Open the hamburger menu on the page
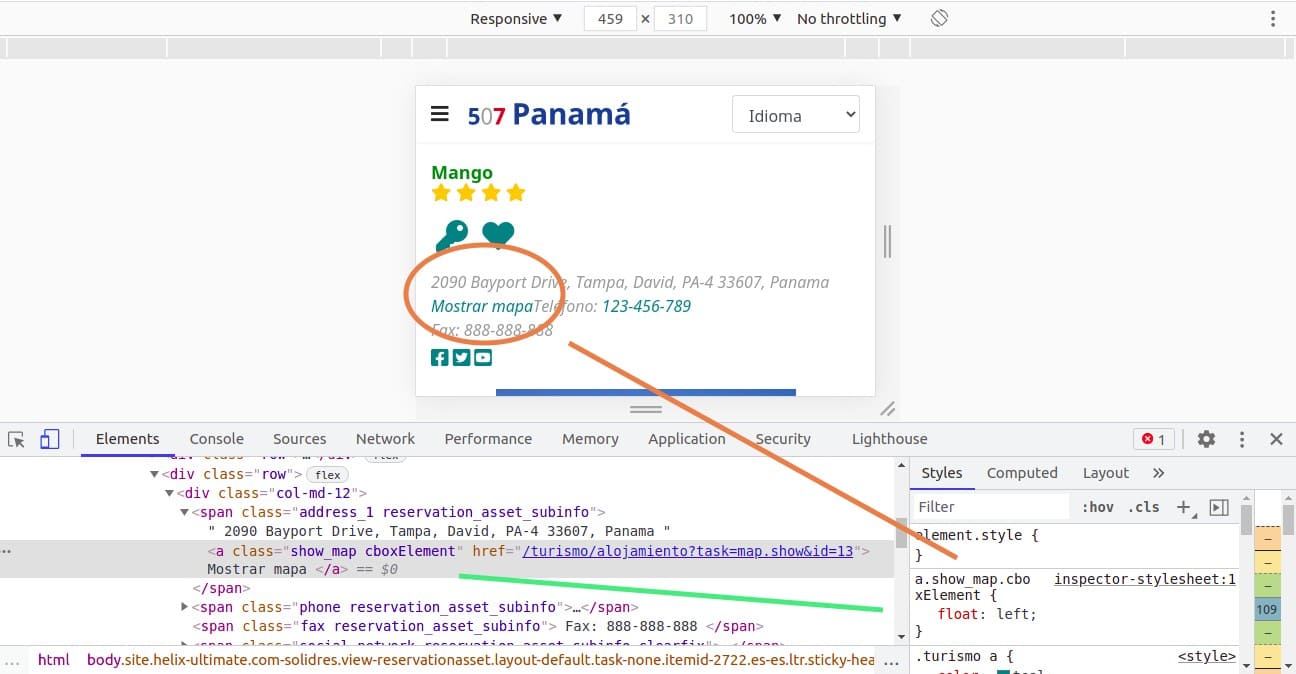Viewport: 1296px width, 674px height. click(x=439, y=114)
